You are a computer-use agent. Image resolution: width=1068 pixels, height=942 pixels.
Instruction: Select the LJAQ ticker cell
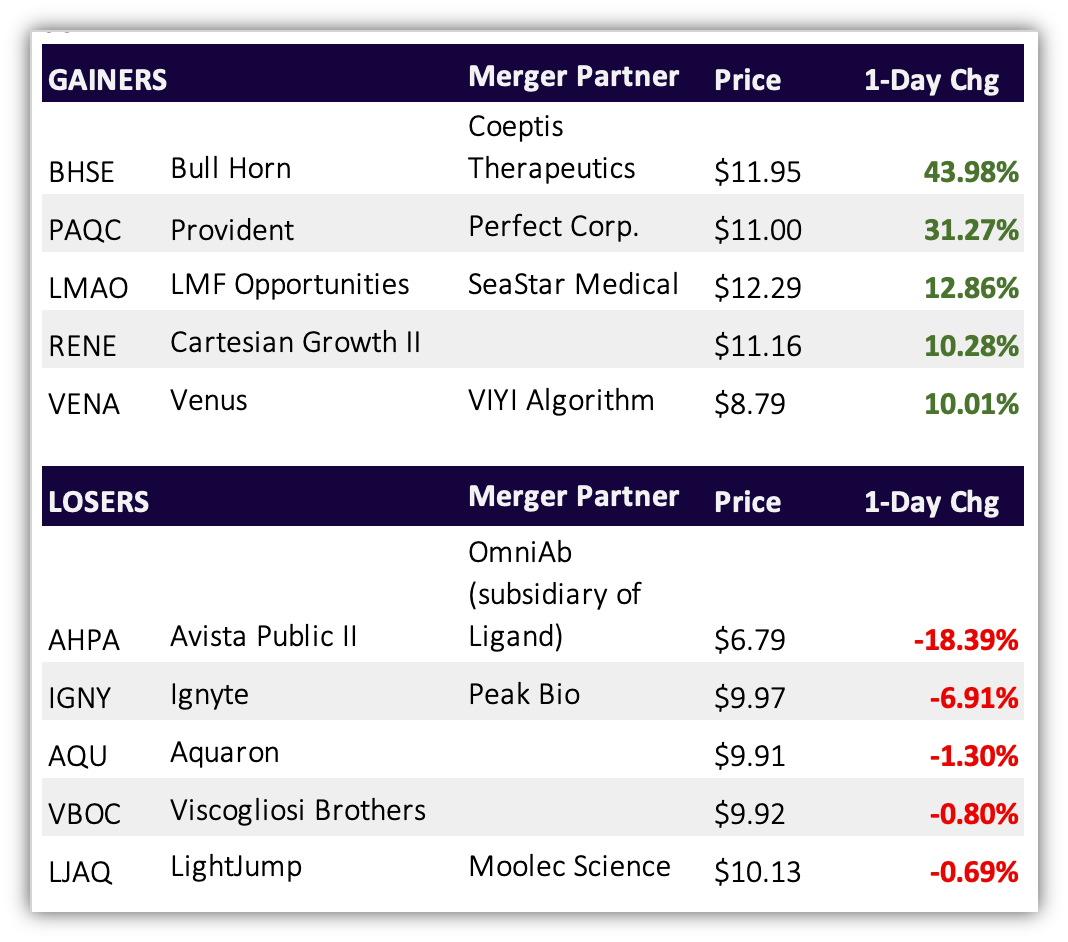coord(80,872)
